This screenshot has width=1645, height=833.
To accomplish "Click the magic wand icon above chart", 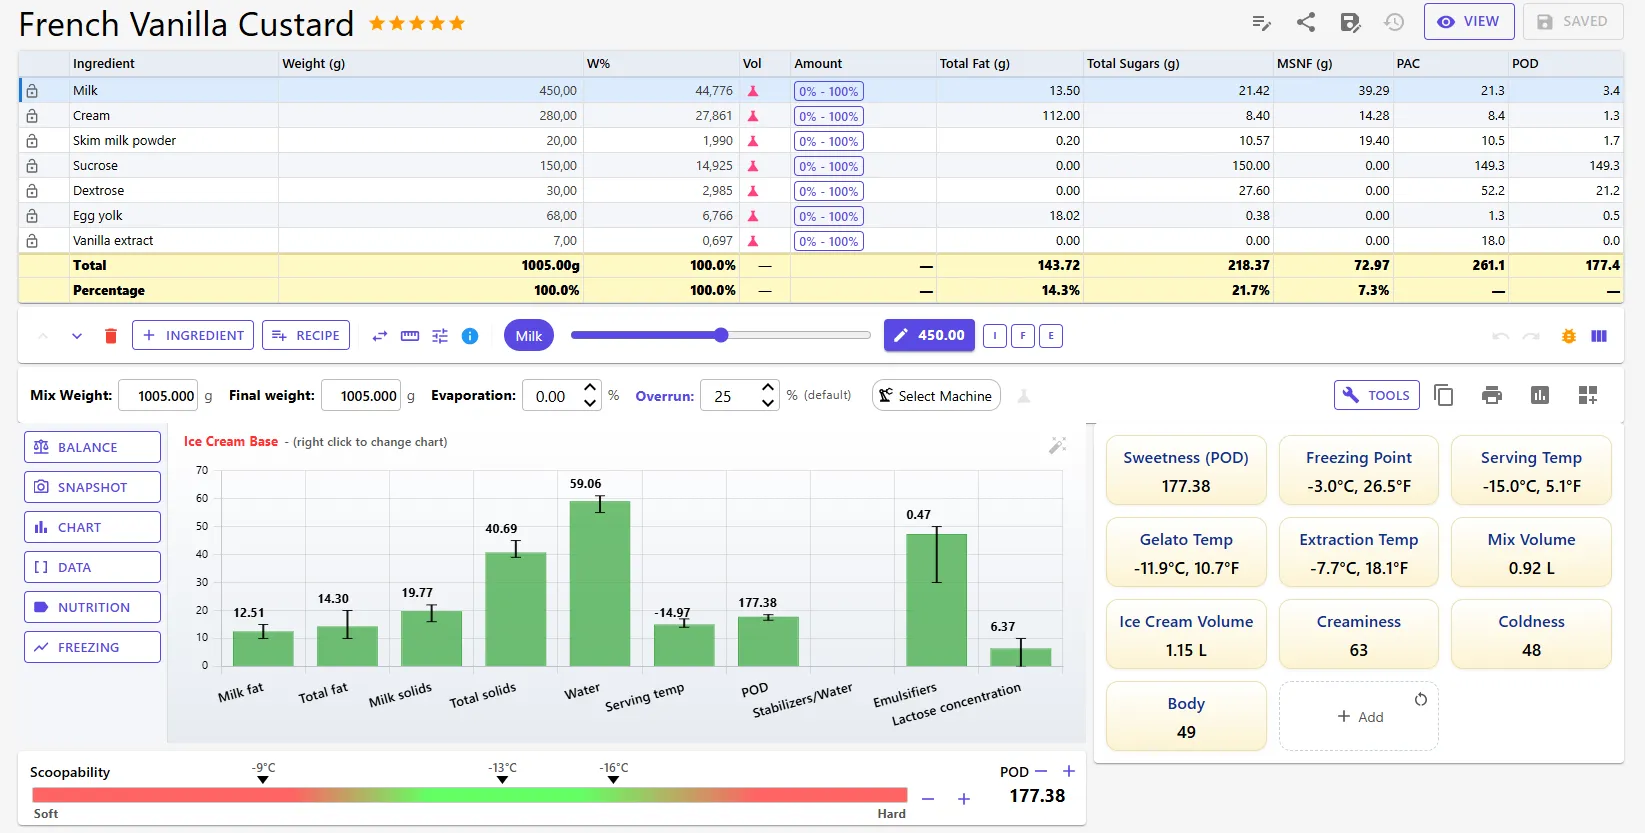I will [1057, 445].
